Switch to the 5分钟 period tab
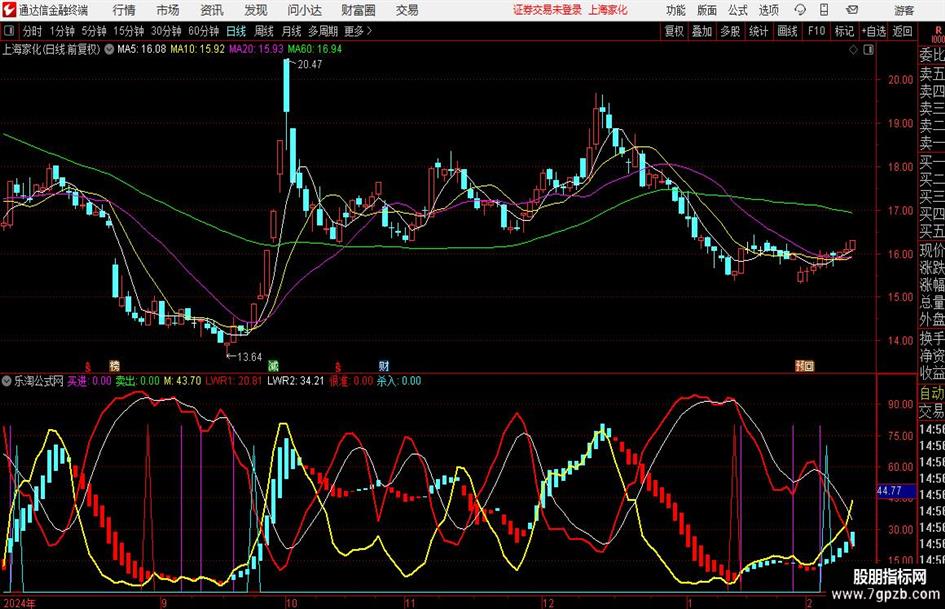This screenshot has height=609, width=945. (94, 31)
